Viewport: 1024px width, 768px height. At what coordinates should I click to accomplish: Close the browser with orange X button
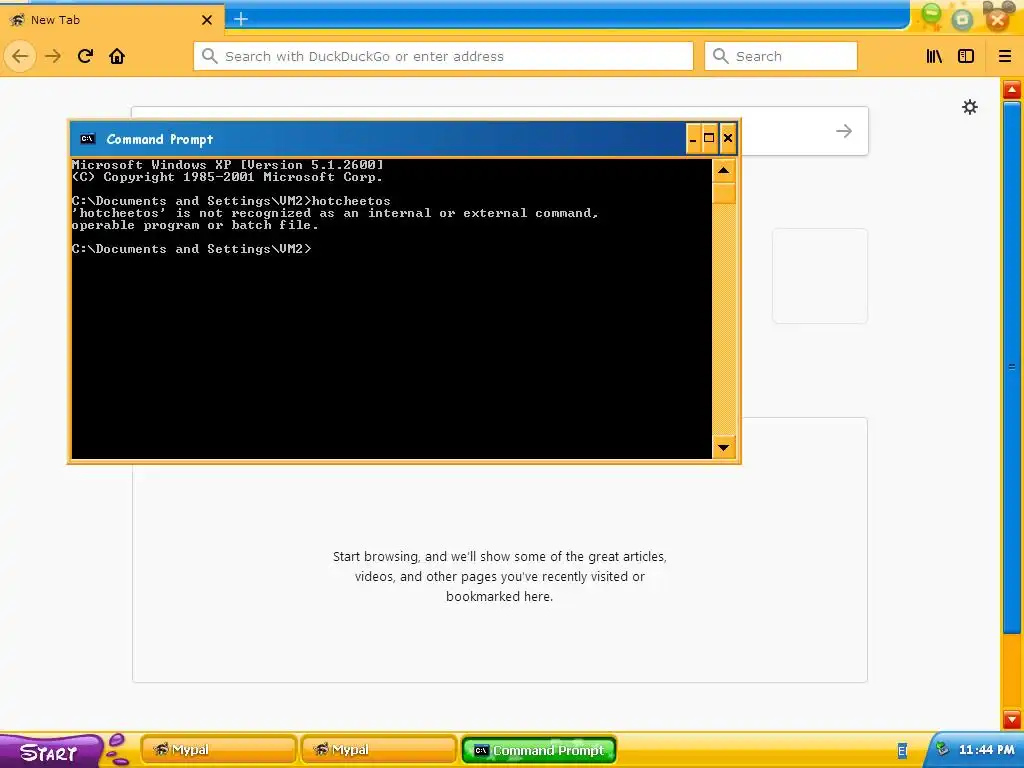pos(997,19)
